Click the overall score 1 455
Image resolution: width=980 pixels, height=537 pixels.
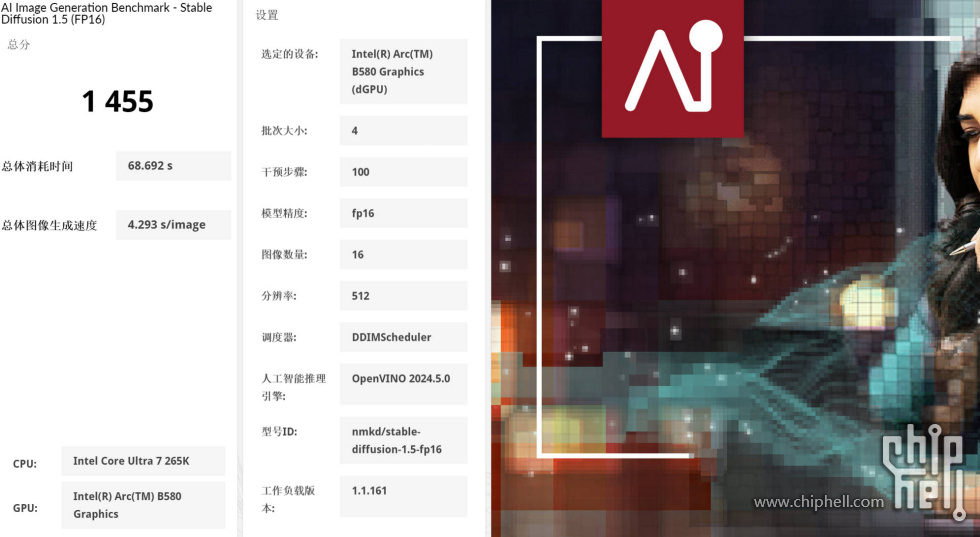[x=118, y=101]
